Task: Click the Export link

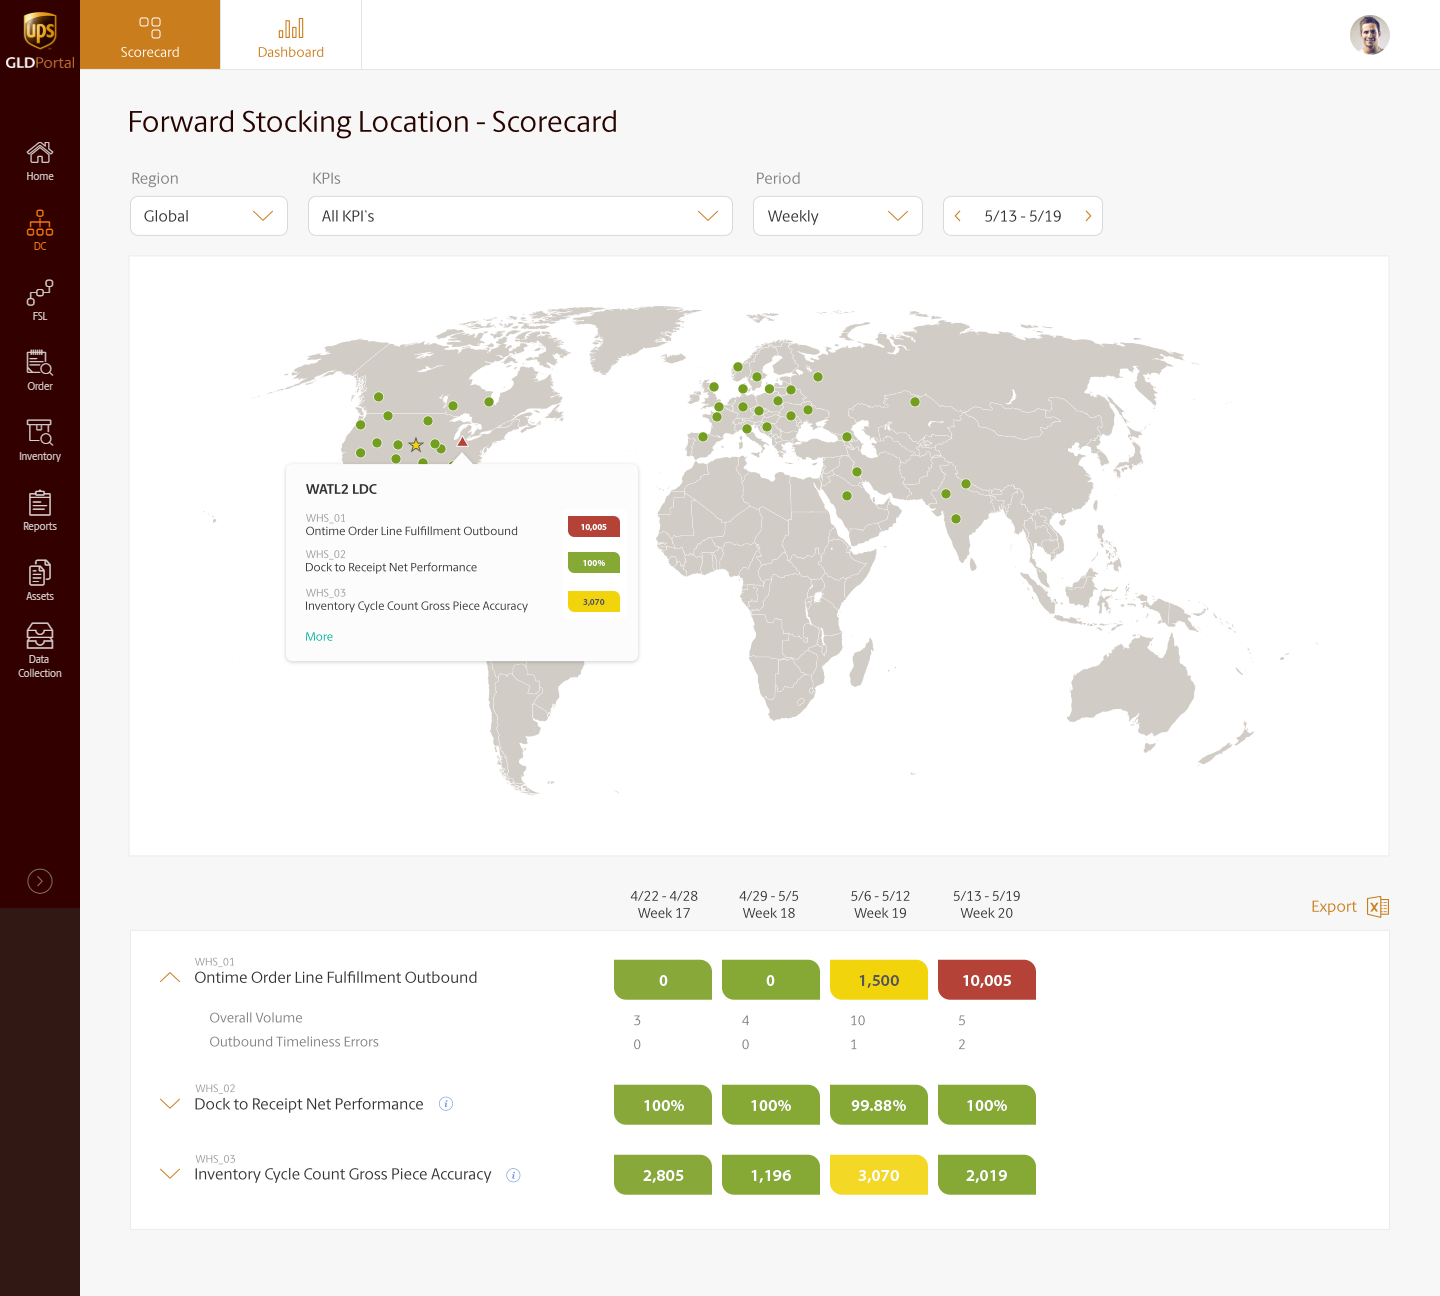Action: (1334, 906)
